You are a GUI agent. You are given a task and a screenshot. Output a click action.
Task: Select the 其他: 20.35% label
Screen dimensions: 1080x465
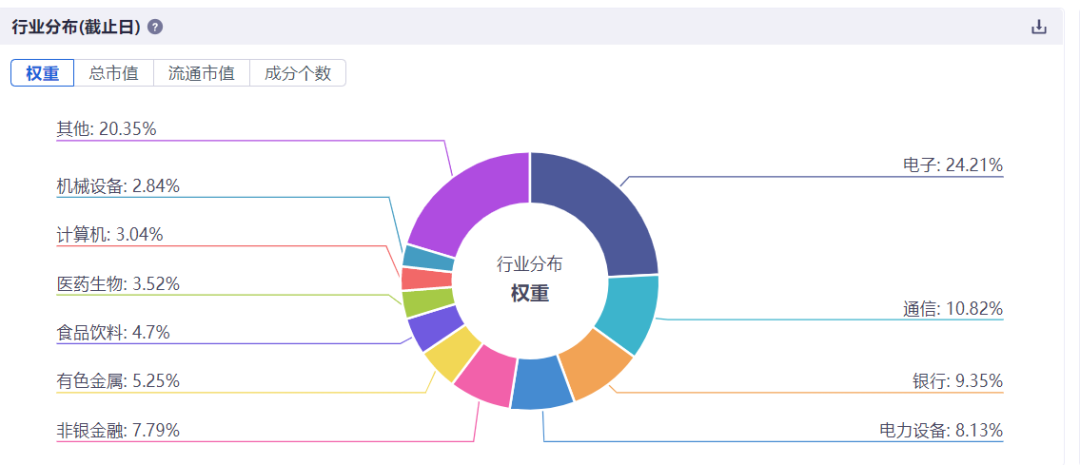point(107,128)
